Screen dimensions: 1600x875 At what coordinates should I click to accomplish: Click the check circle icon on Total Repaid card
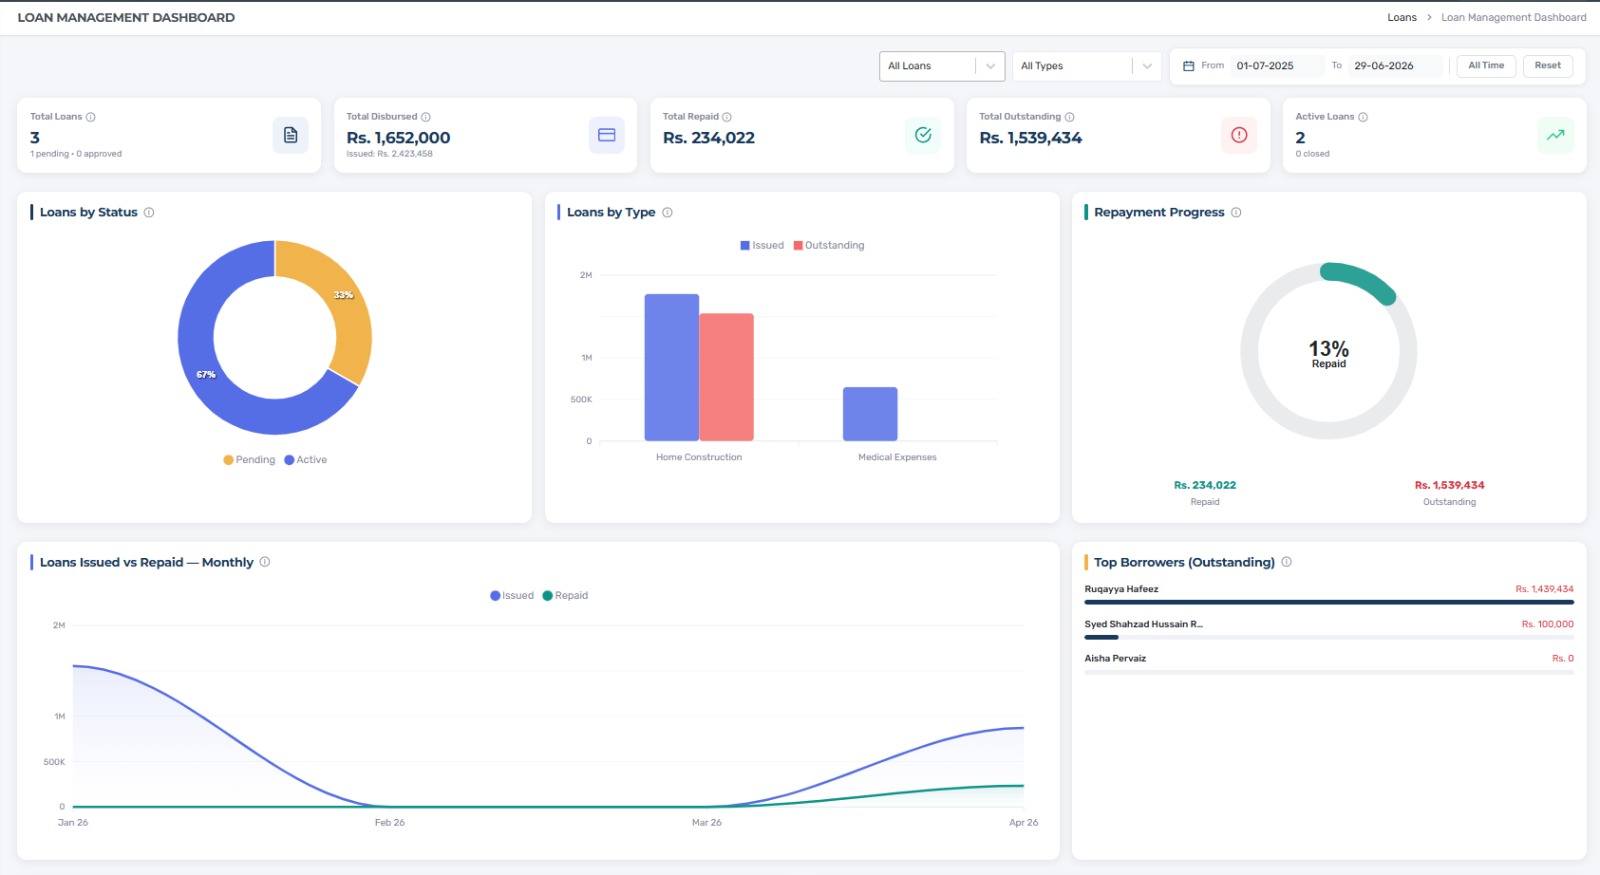pyautogui.click(x=923, y=135)
